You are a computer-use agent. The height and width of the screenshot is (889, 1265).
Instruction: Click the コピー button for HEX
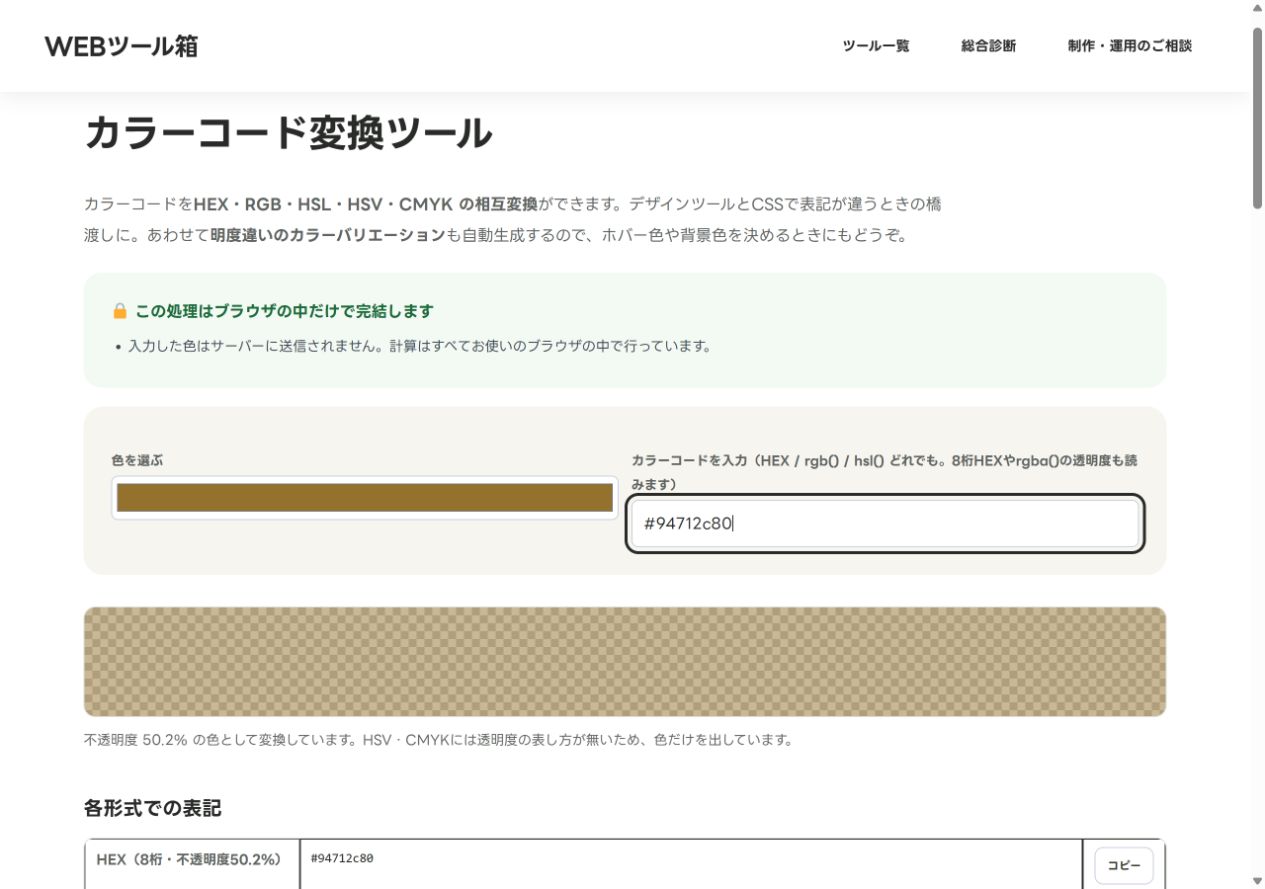(1124, 865)
